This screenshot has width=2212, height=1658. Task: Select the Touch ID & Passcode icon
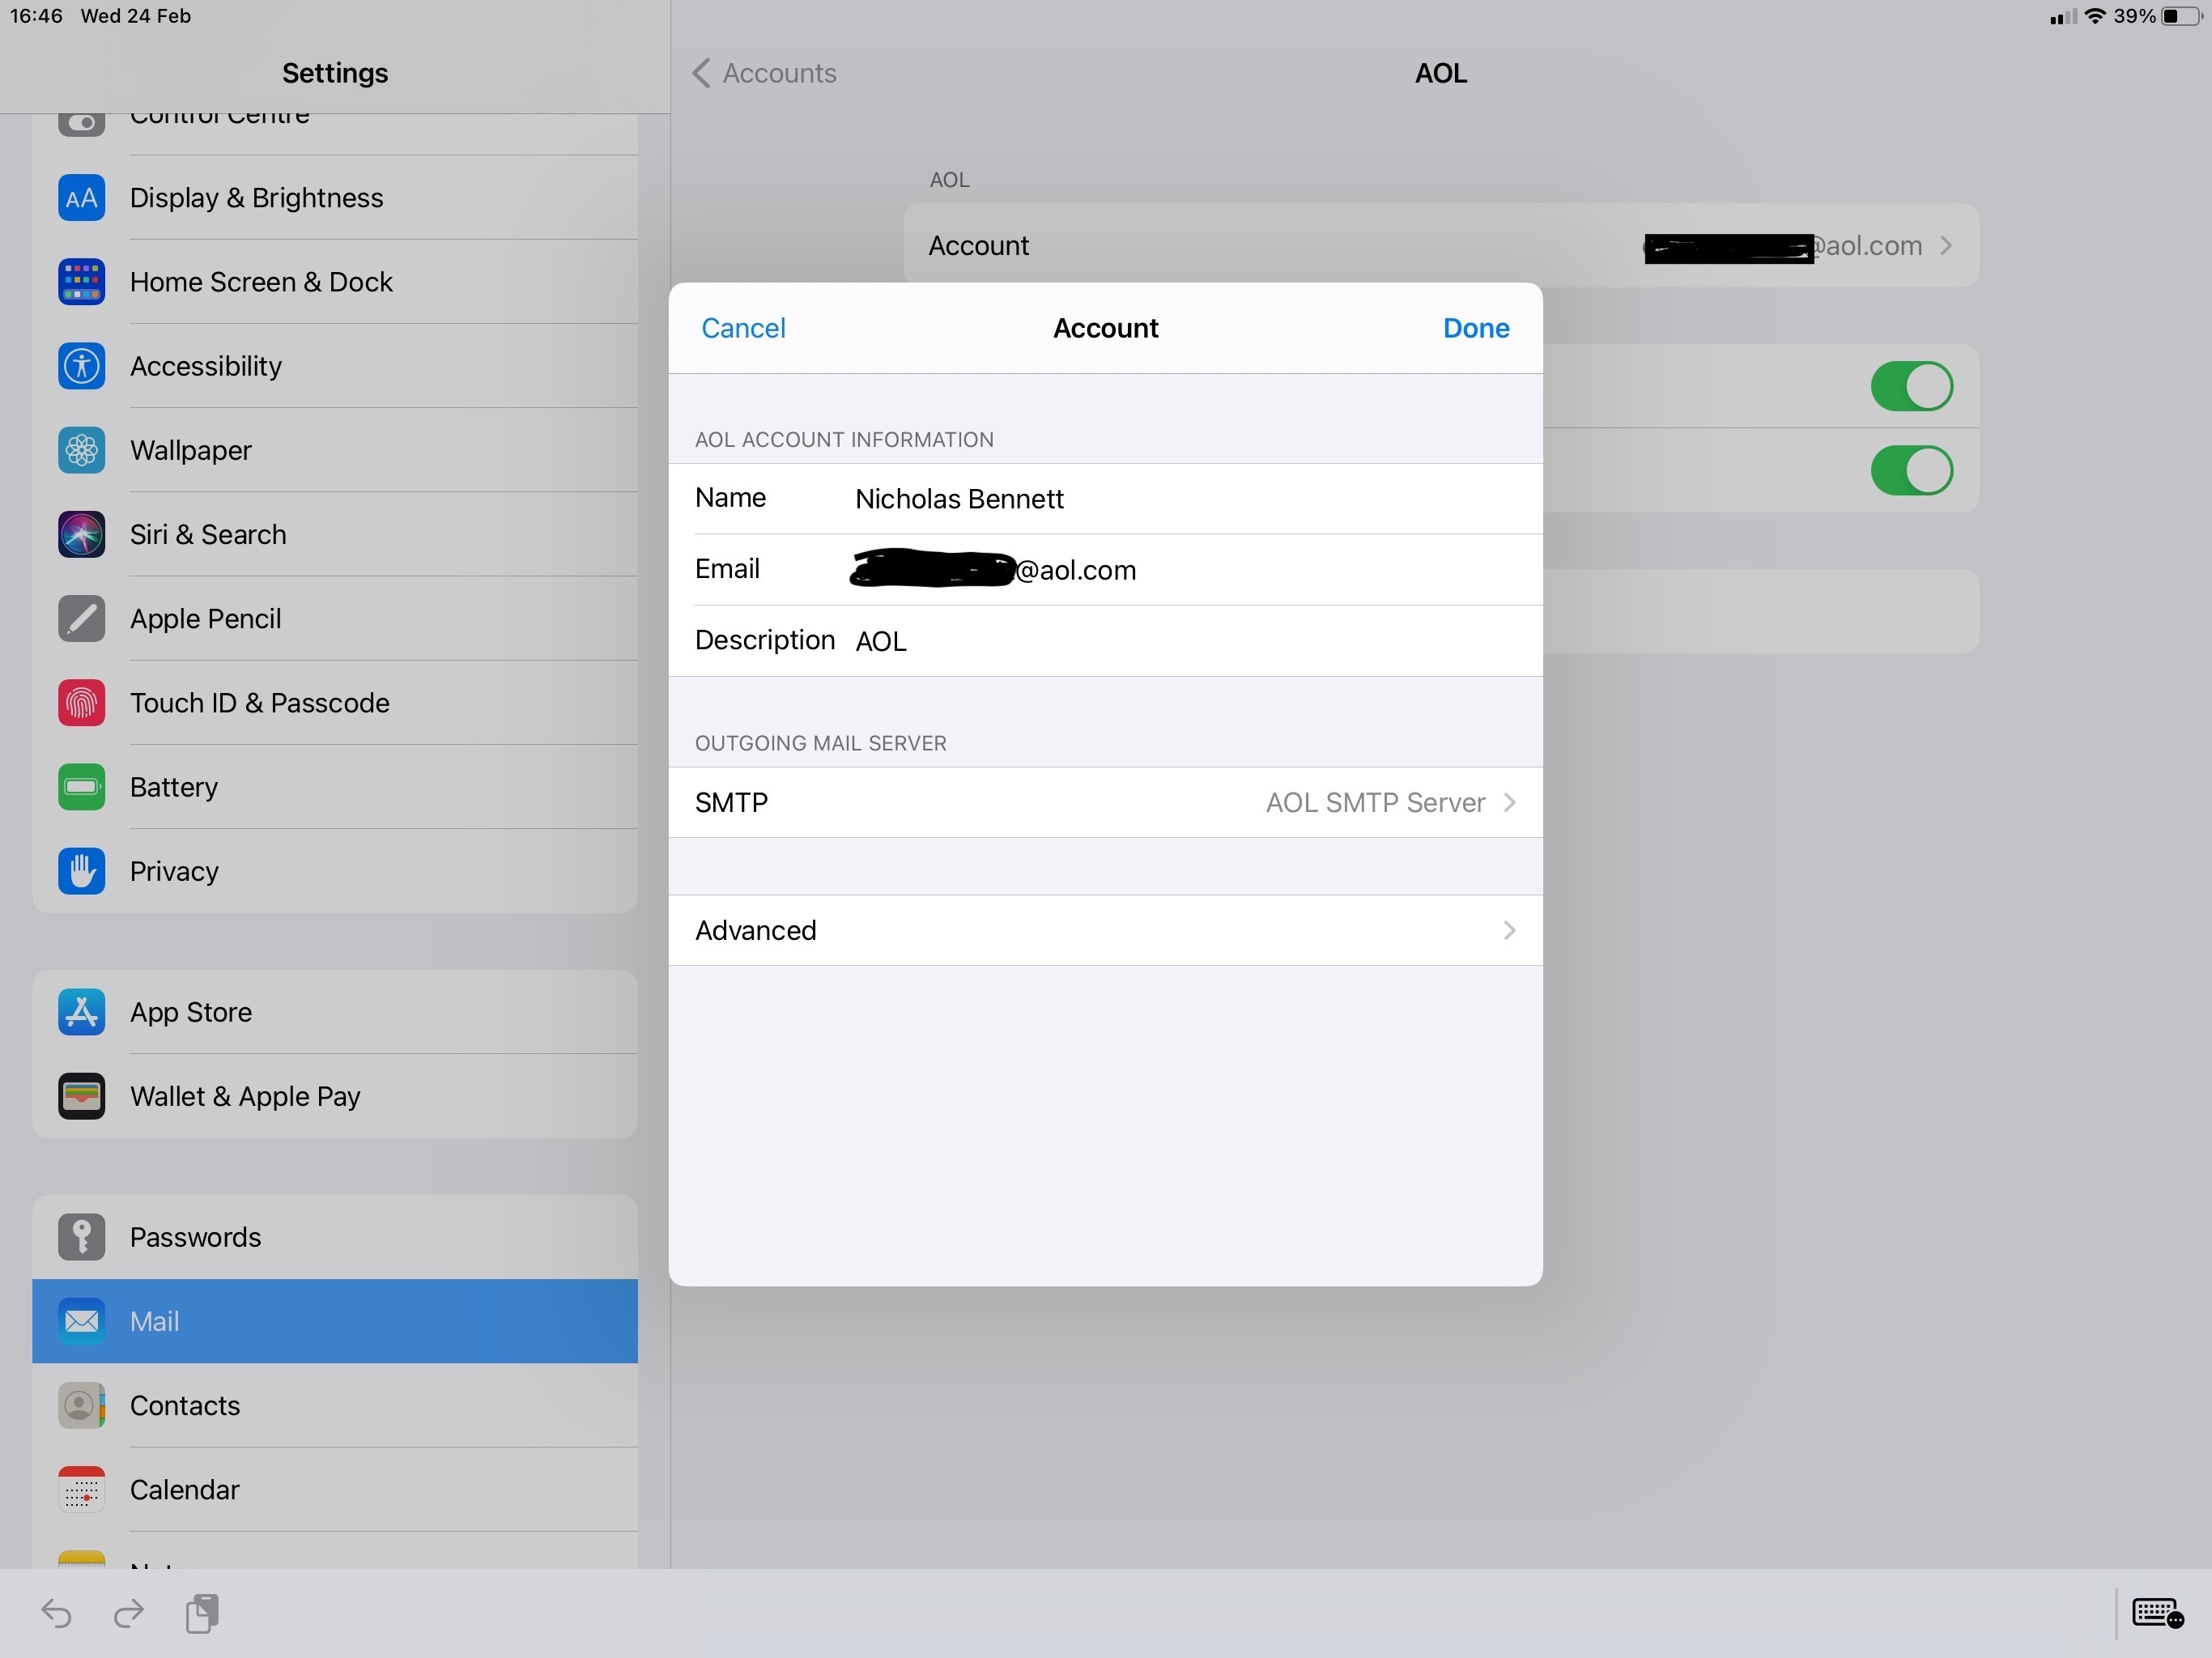81,703
